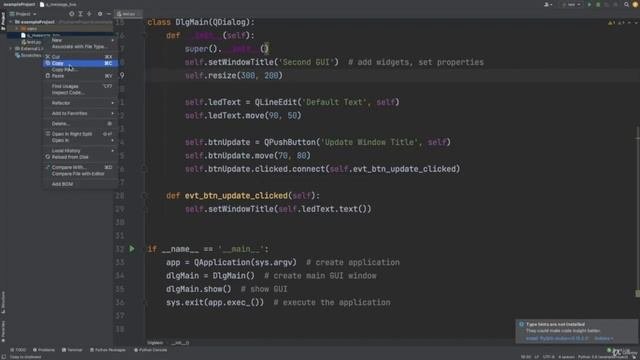Open Search Everywhere magnifier icon
640x360 pixels.
click(x=626, y=4)
